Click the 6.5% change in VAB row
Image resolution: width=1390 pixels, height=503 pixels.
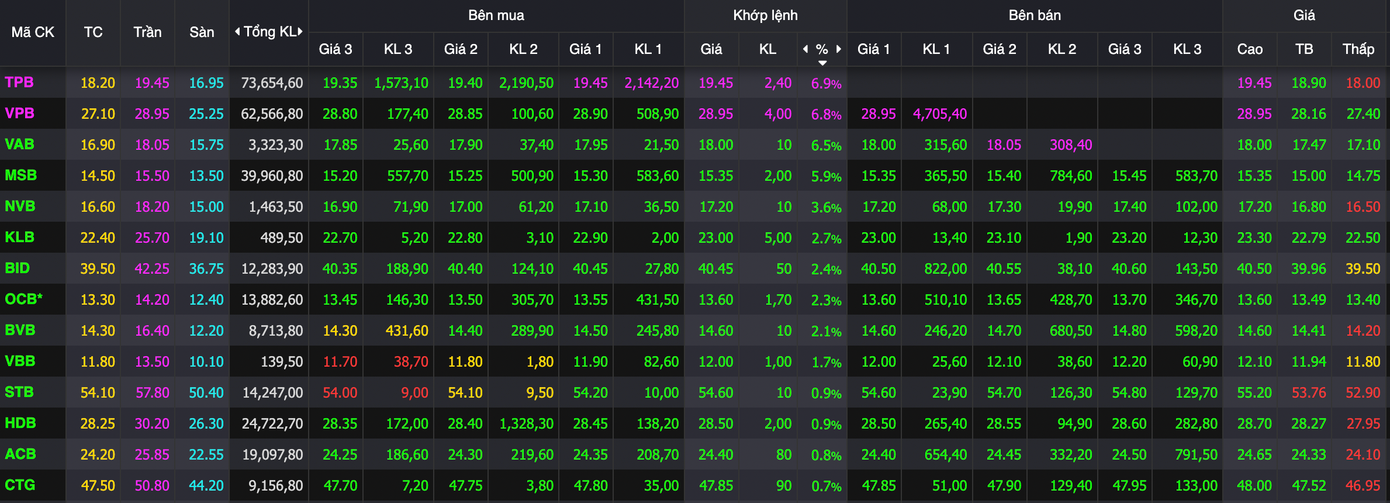(x=826, y=146)
